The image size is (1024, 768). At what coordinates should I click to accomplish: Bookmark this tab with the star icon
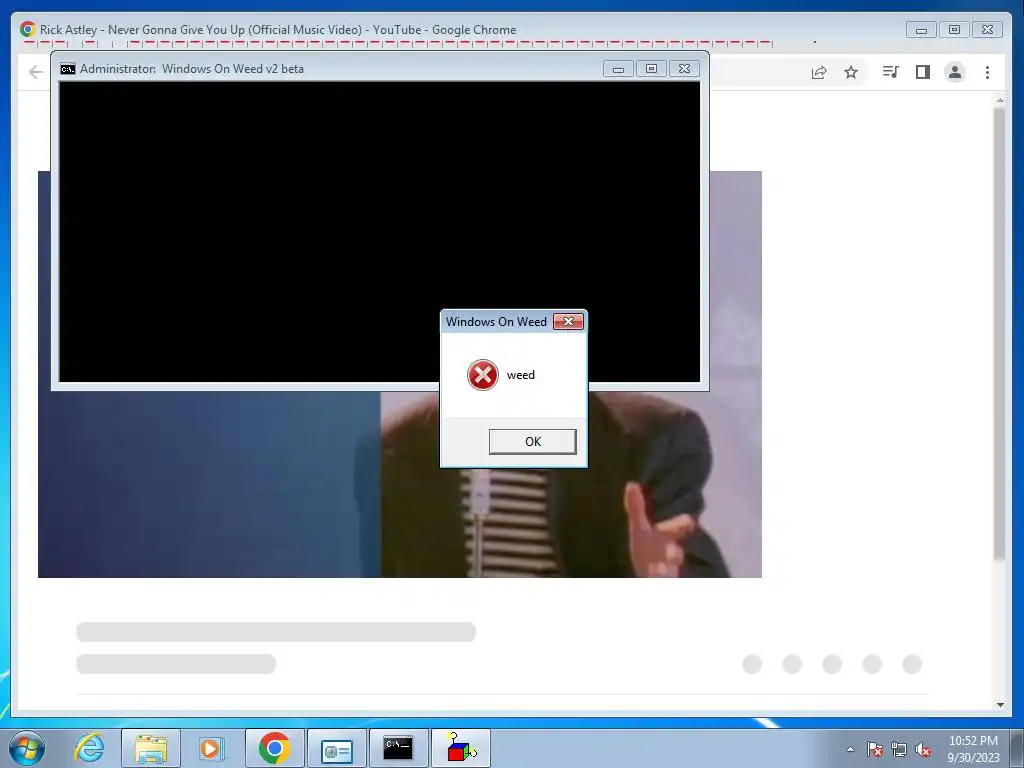(x=850, y=72)
